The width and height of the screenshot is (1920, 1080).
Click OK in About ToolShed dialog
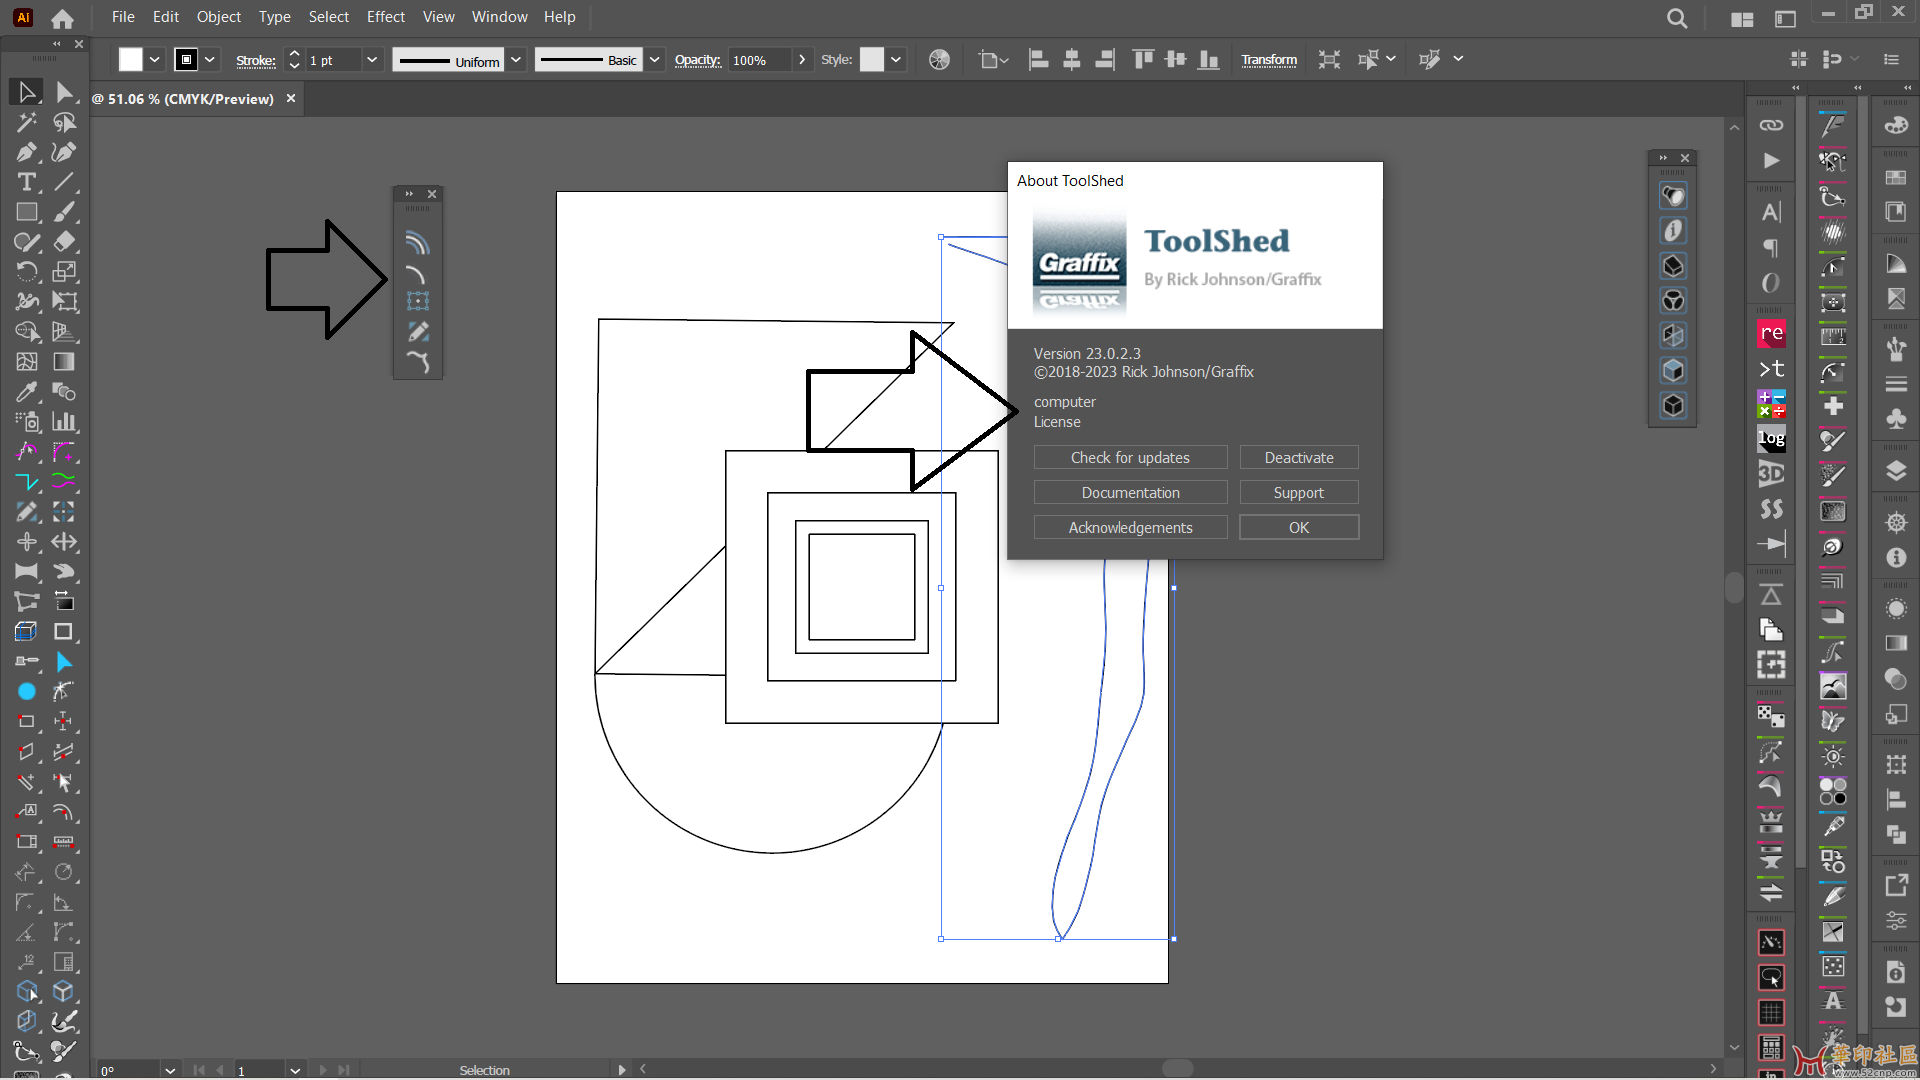1299,527
